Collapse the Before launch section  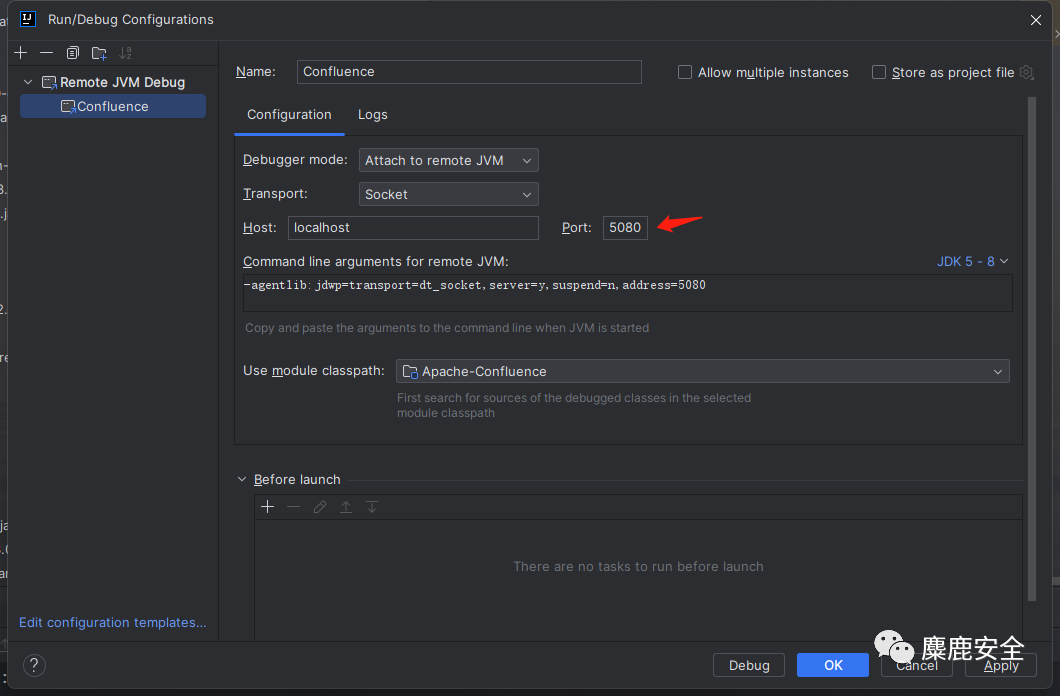242,479
